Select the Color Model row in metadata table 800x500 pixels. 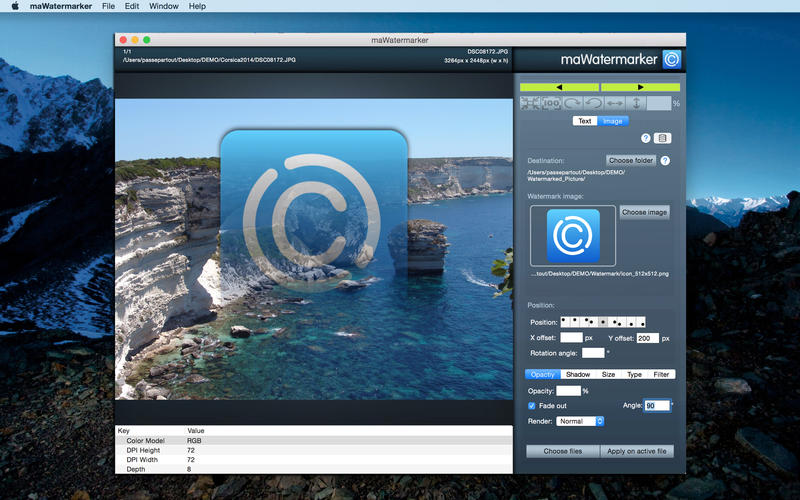pos(314,440)
